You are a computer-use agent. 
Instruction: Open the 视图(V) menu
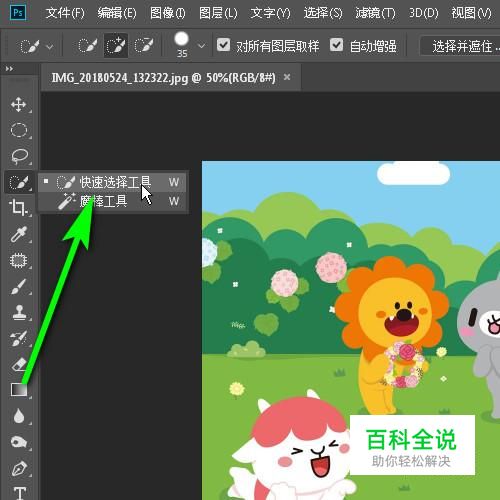pyautogui.click(x=471, y=13)
